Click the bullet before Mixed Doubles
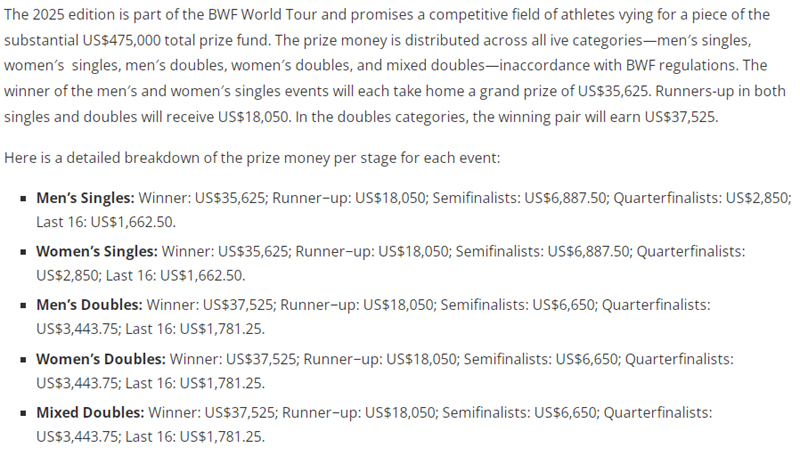Image resolution: width=800 pixels, height=456 pixels. point(23,413)
